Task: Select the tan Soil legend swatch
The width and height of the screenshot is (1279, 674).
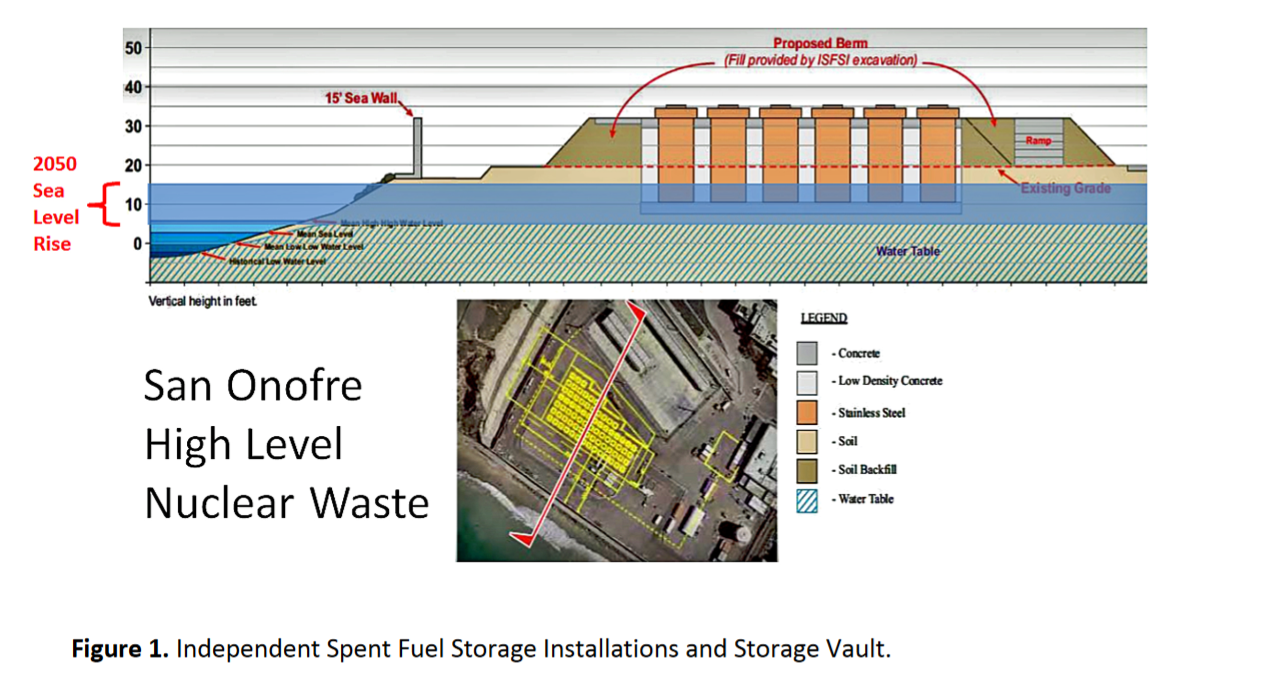Action: (x=807, y=440)
